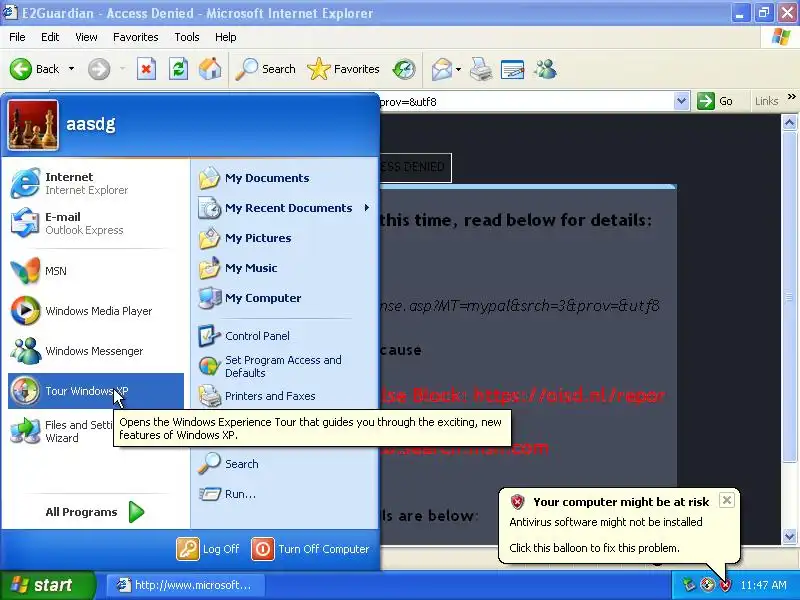This screenshot has height=600, width=800.
Task: Click the Go button beside address bar
Action: pyautogui.click(x=716, y=101)
